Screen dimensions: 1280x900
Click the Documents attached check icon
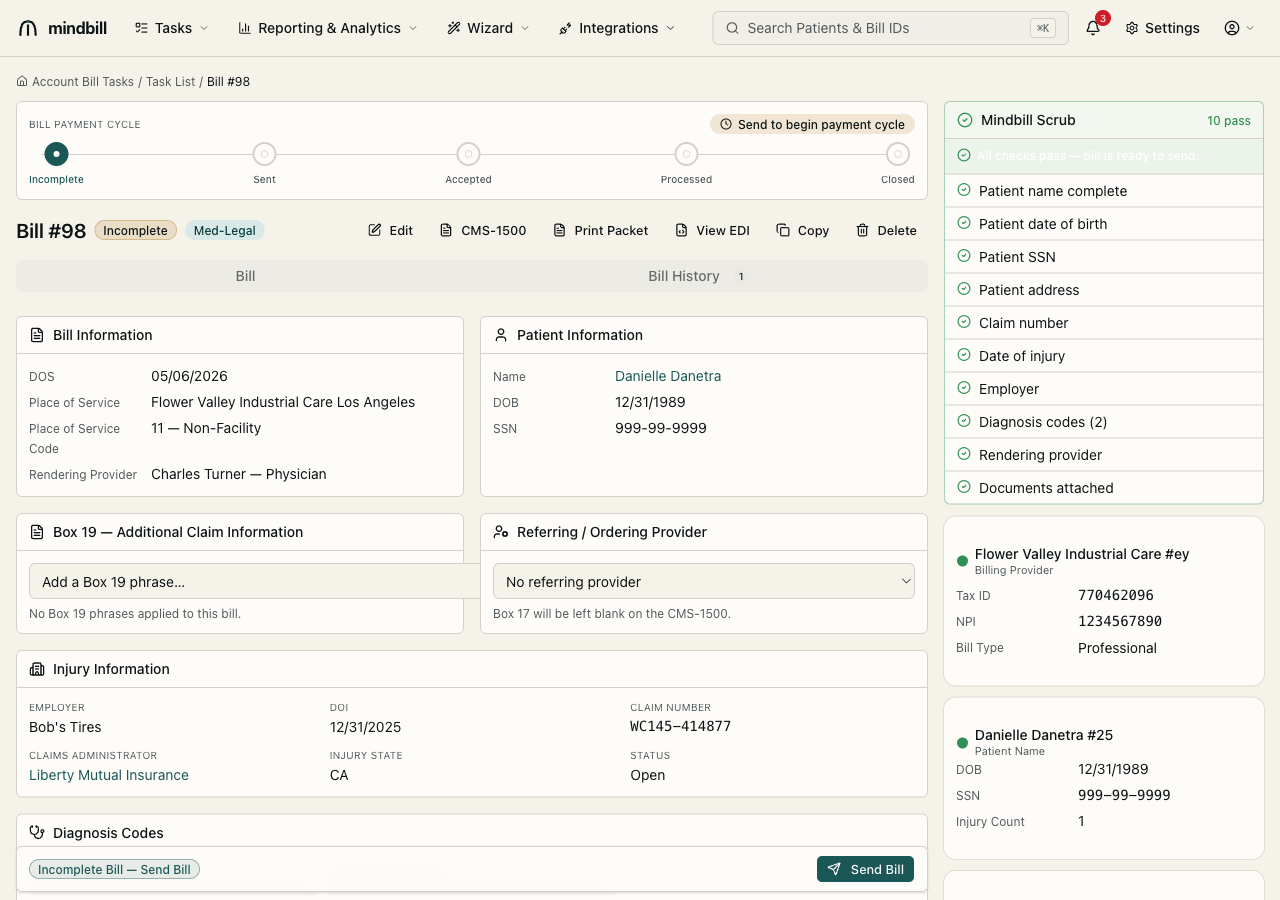tap(964, 487)
